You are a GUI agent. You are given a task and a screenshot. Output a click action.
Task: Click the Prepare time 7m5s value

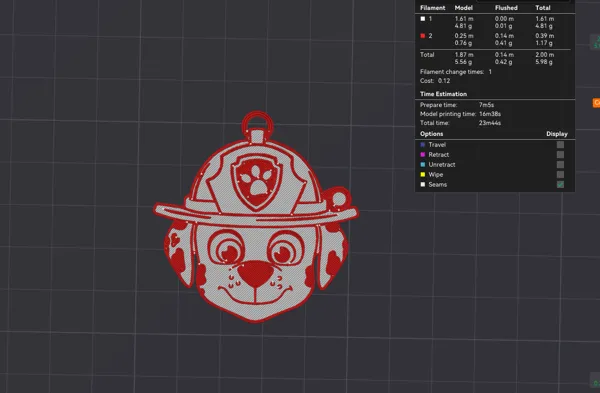click(x=486, y=105)
